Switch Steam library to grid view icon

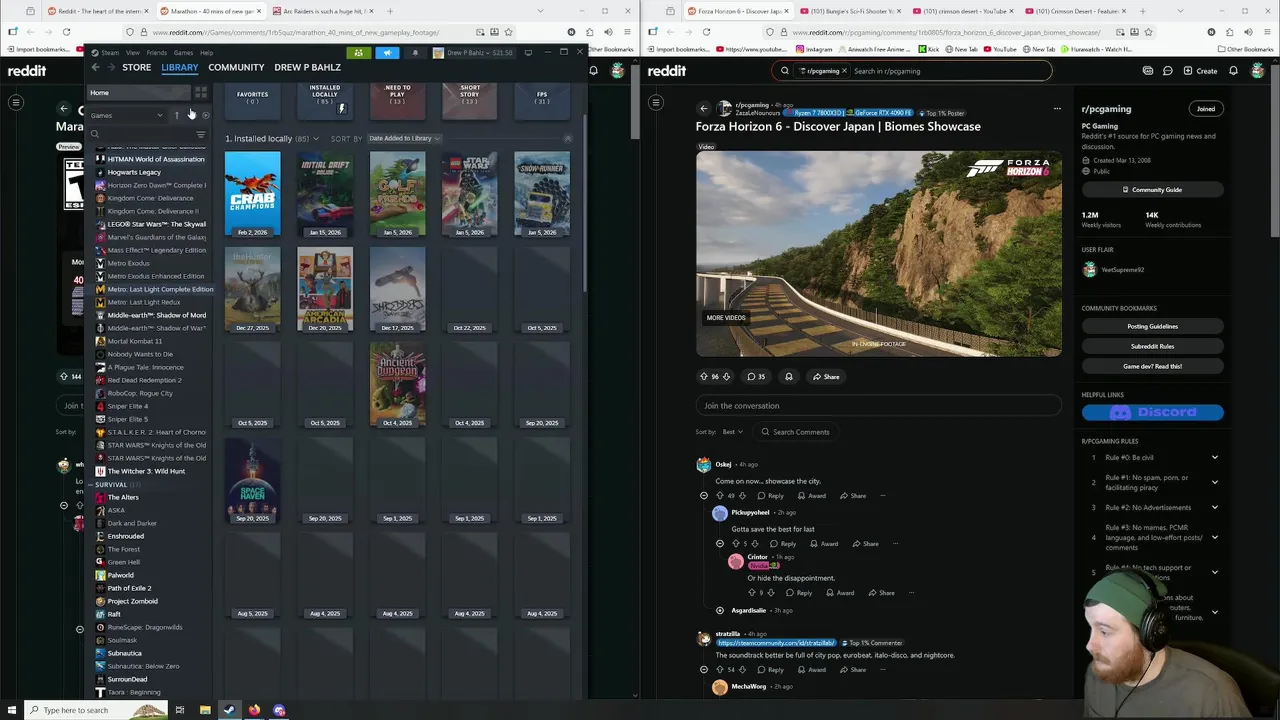click(201, 93)
